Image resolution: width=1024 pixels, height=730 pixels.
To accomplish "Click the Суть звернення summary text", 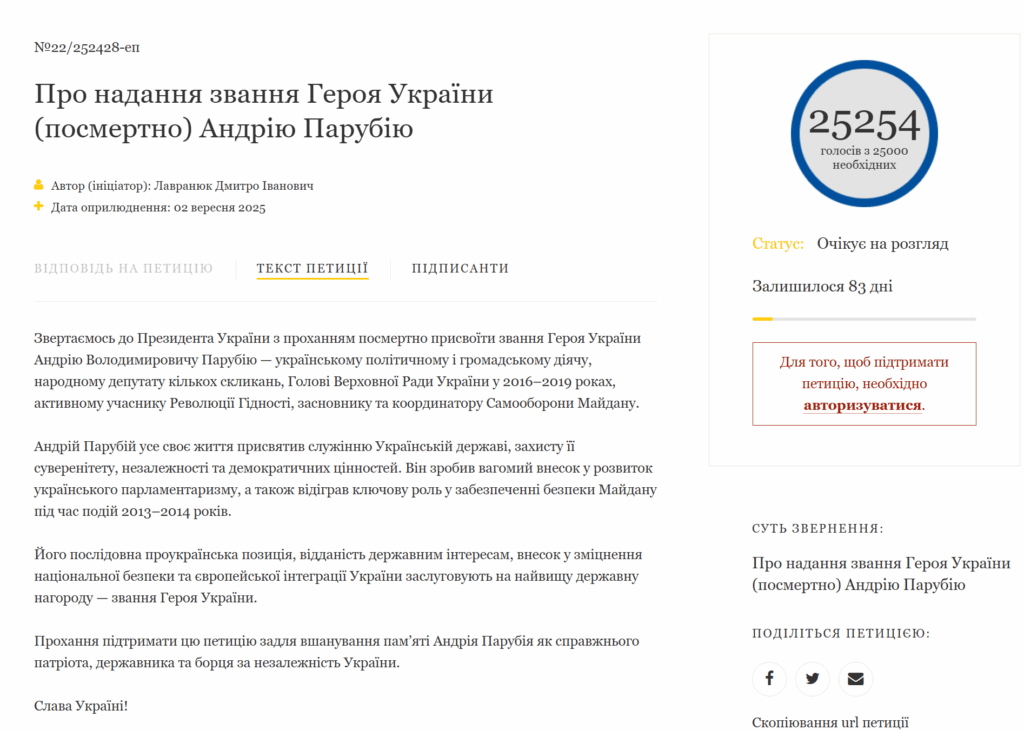I will pyautogui.click(x=881, y=574).
